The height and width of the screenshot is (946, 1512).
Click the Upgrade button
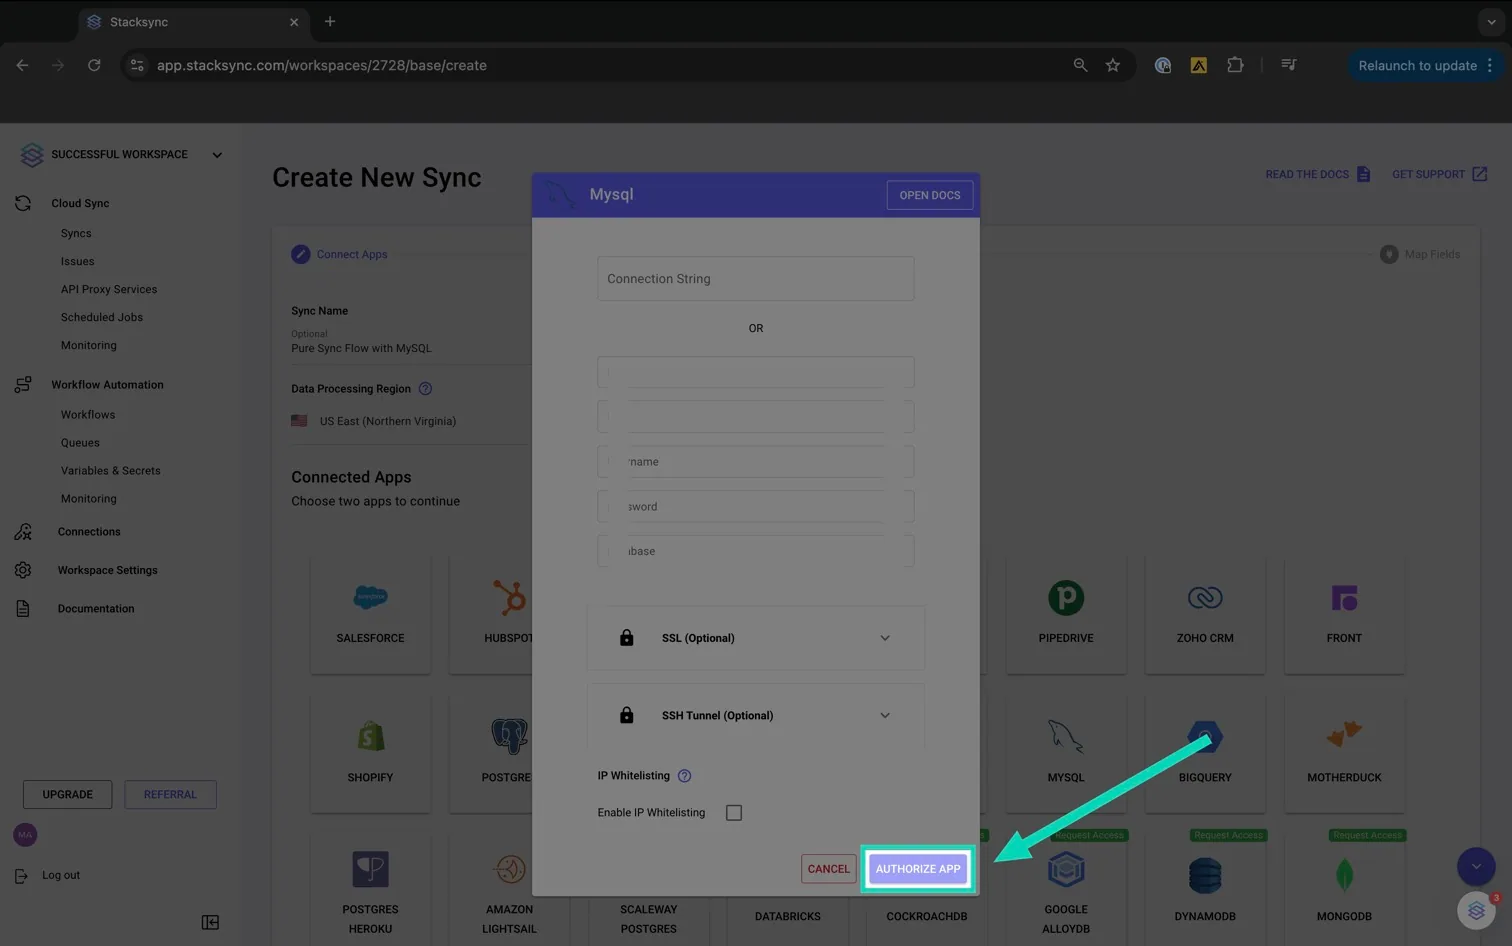68,795
